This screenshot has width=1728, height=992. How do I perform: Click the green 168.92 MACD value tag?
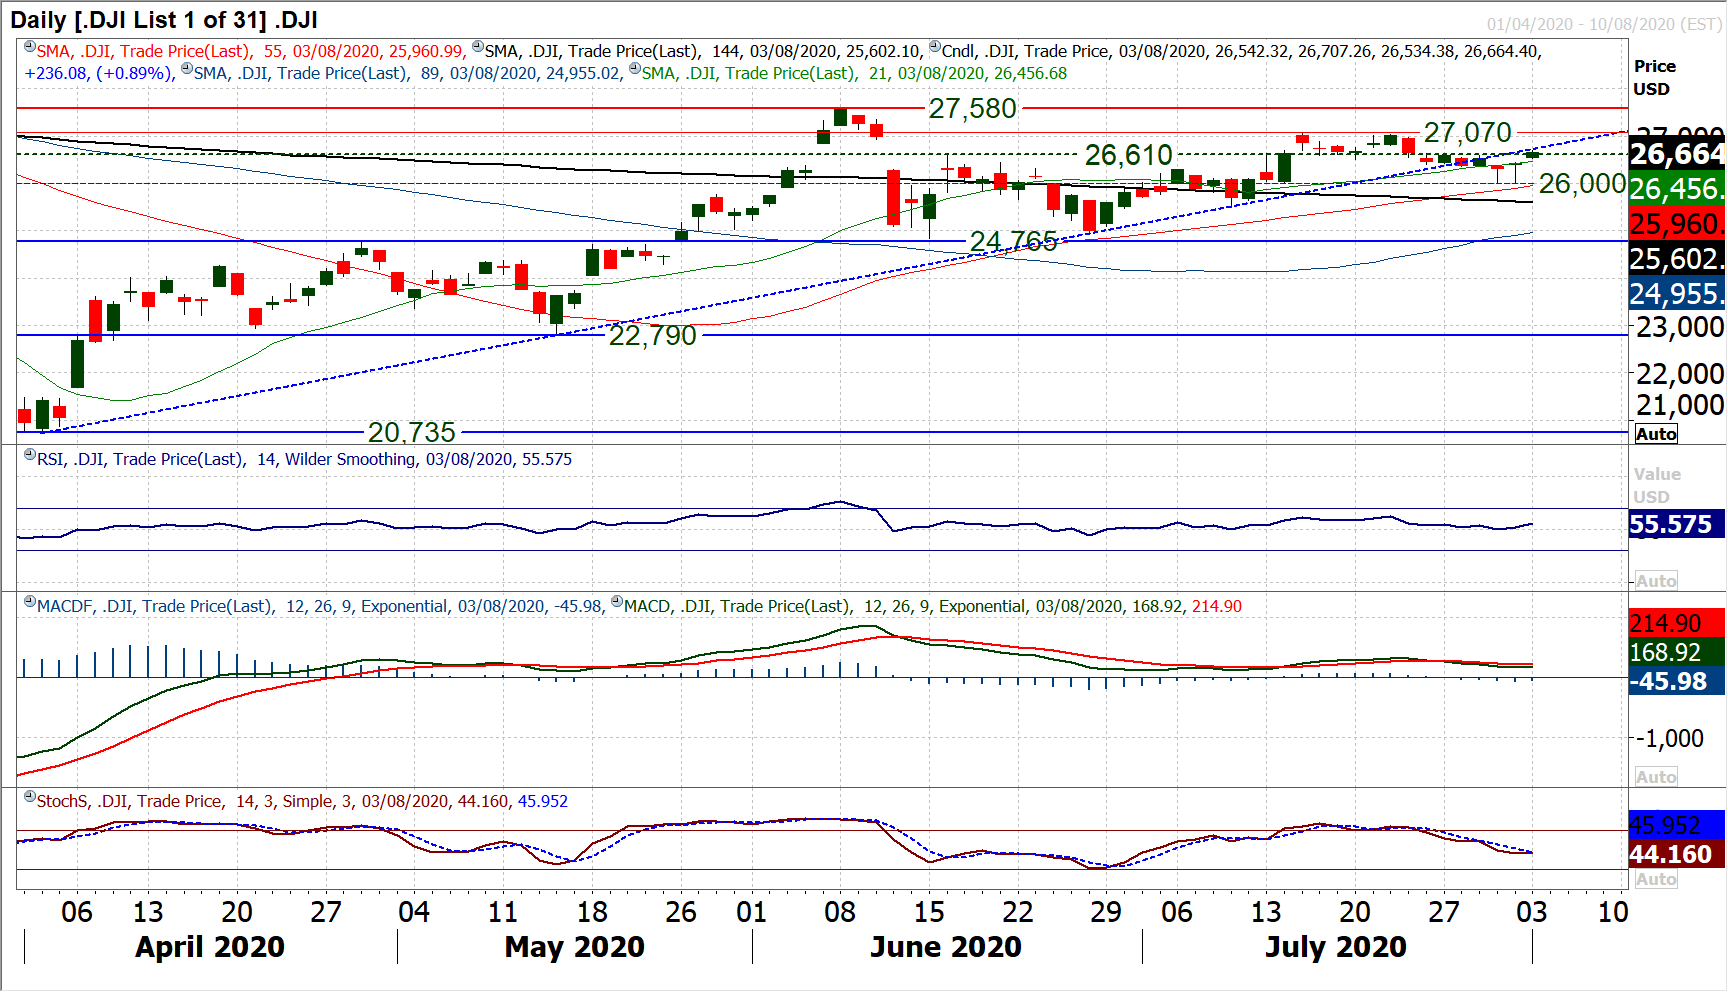[1677, 652]
